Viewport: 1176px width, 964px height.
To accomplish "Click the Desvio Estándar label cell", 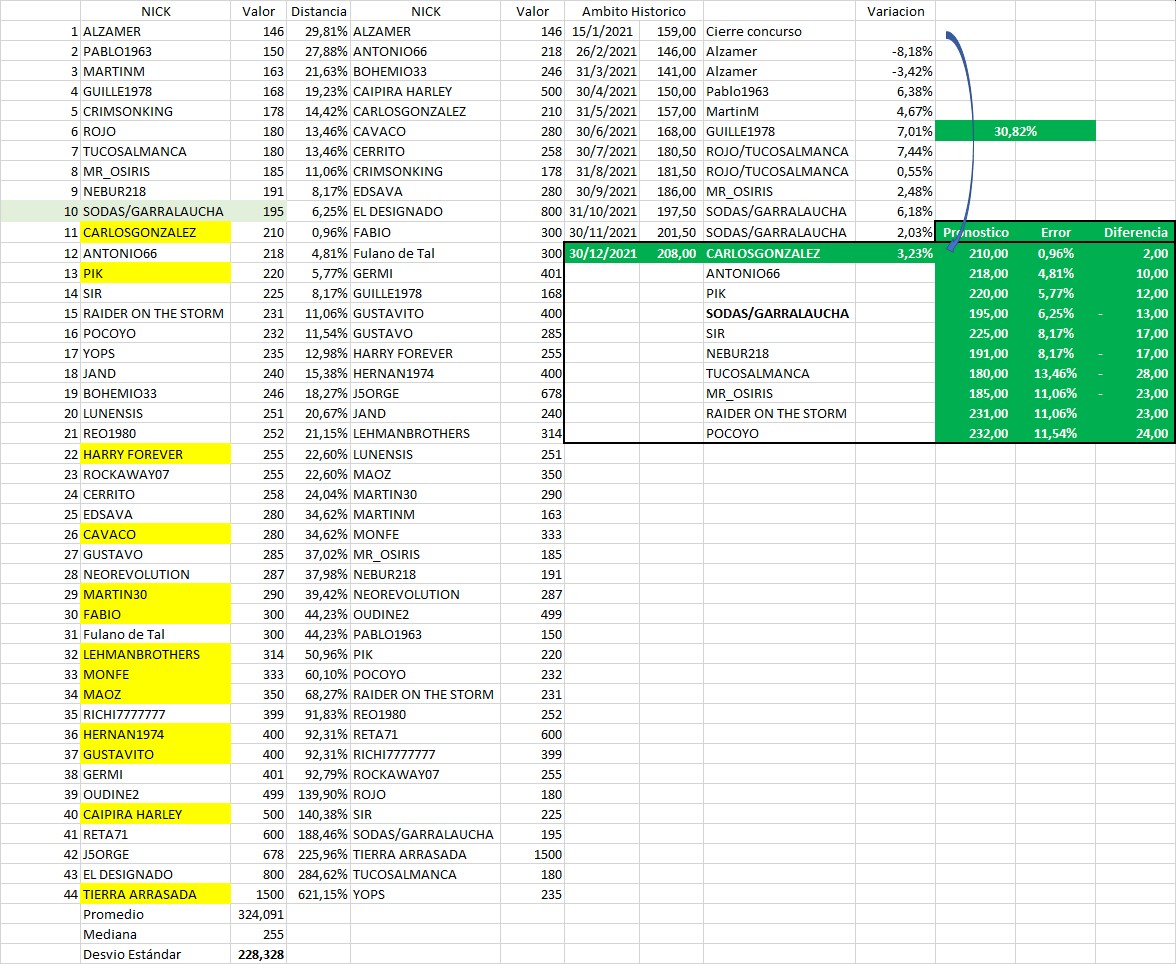I will pos(132,954).
